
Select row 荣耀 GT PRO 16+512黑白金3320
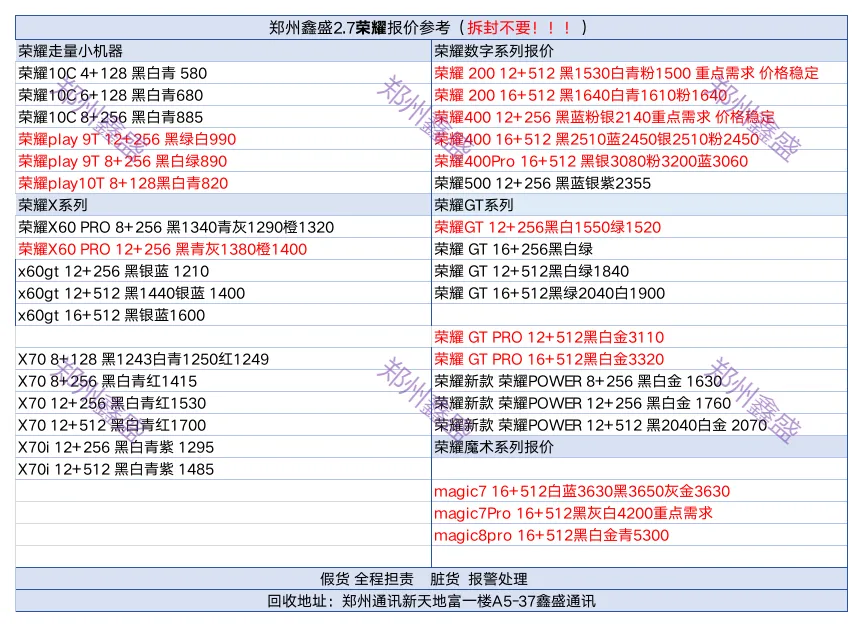point(640,359)
